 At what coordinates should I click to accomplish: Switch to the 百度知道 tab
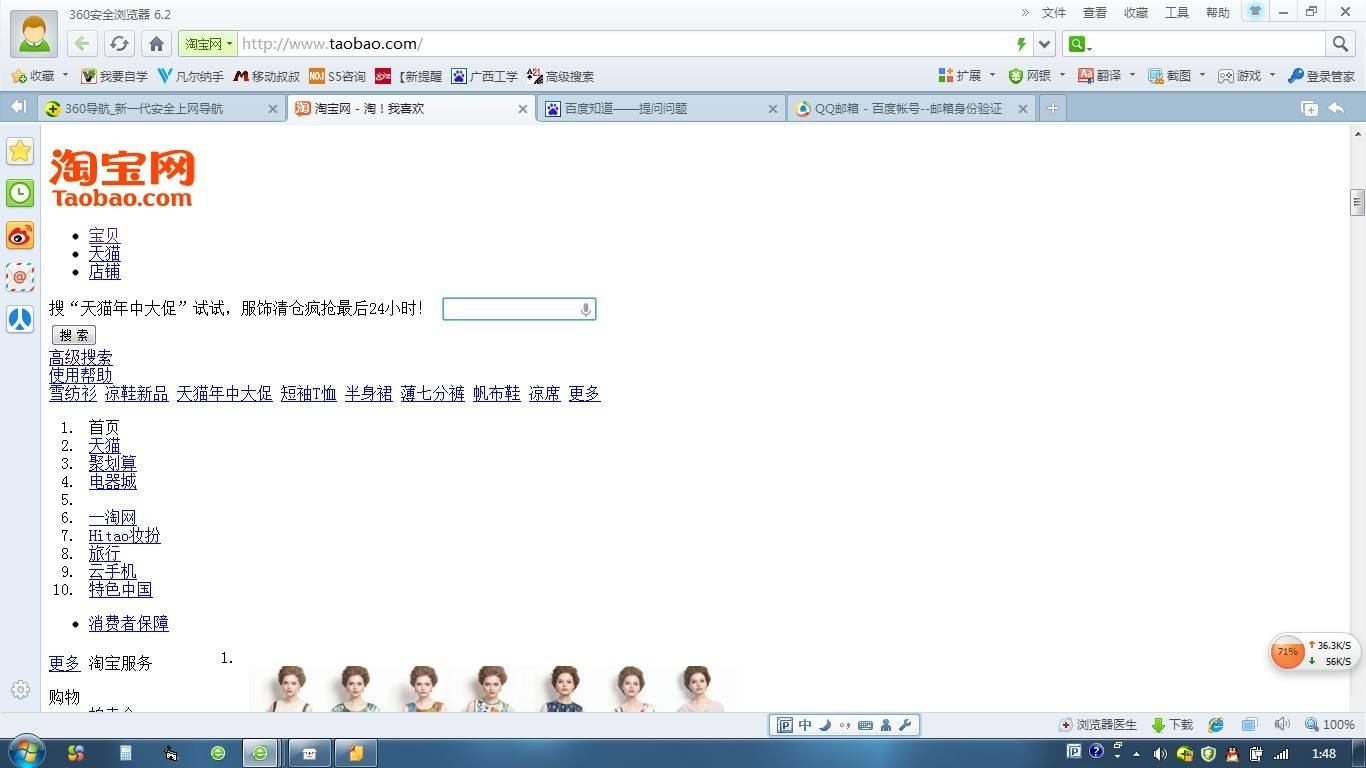coord(660,109)
